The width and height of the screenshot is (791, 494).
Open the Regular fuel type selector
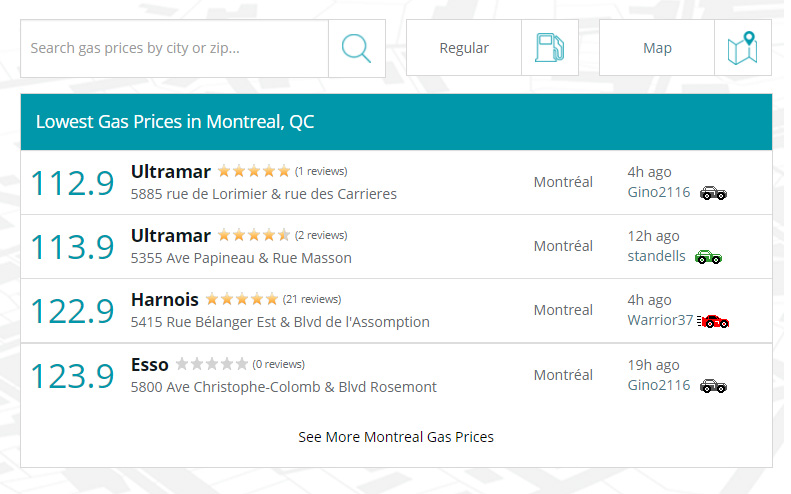464,48
